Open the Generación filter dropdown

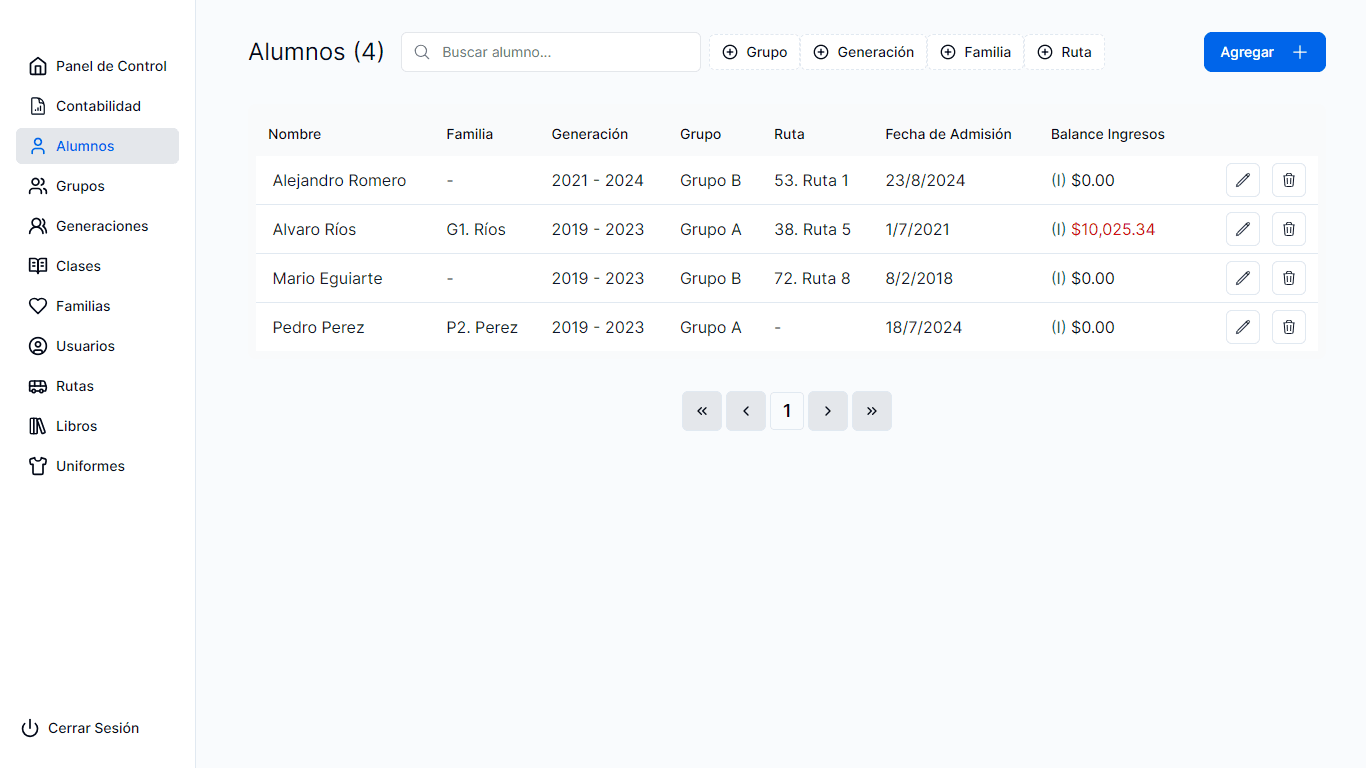(864, 52)
